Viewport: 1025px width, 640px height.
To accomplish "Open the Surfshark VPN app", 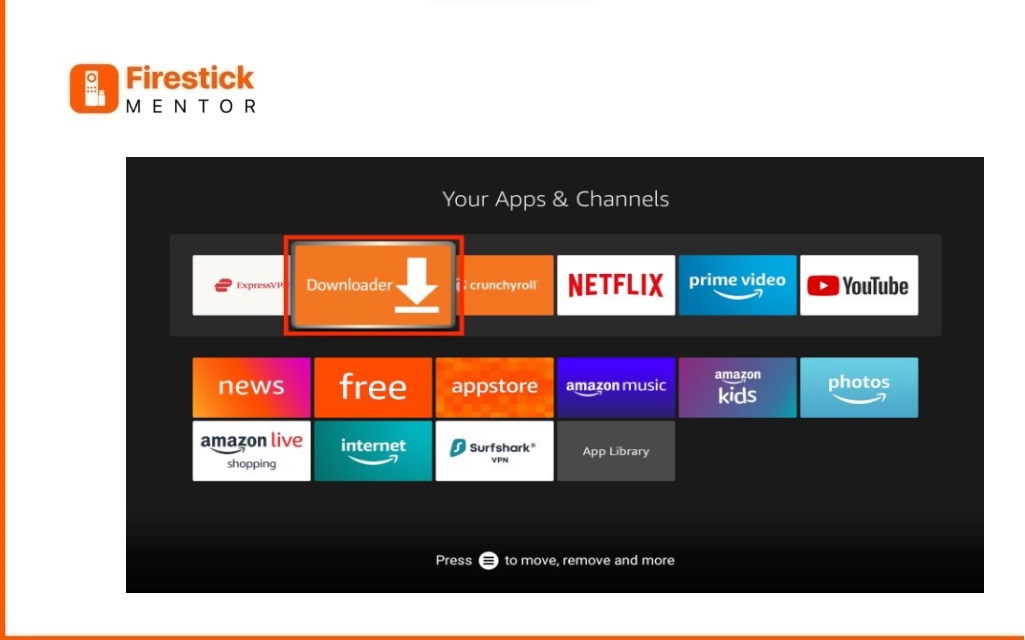I will (x=494, y=450).
